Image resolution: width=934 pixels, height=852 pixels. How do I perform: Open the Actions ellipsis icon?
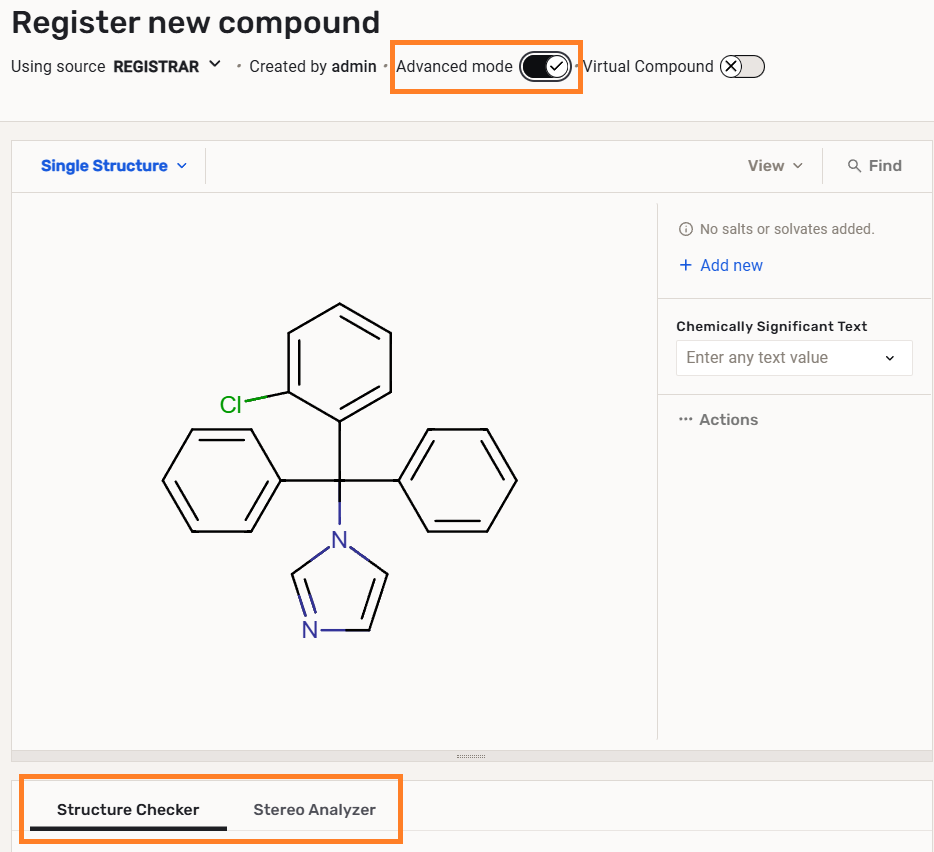pos(685,420)
